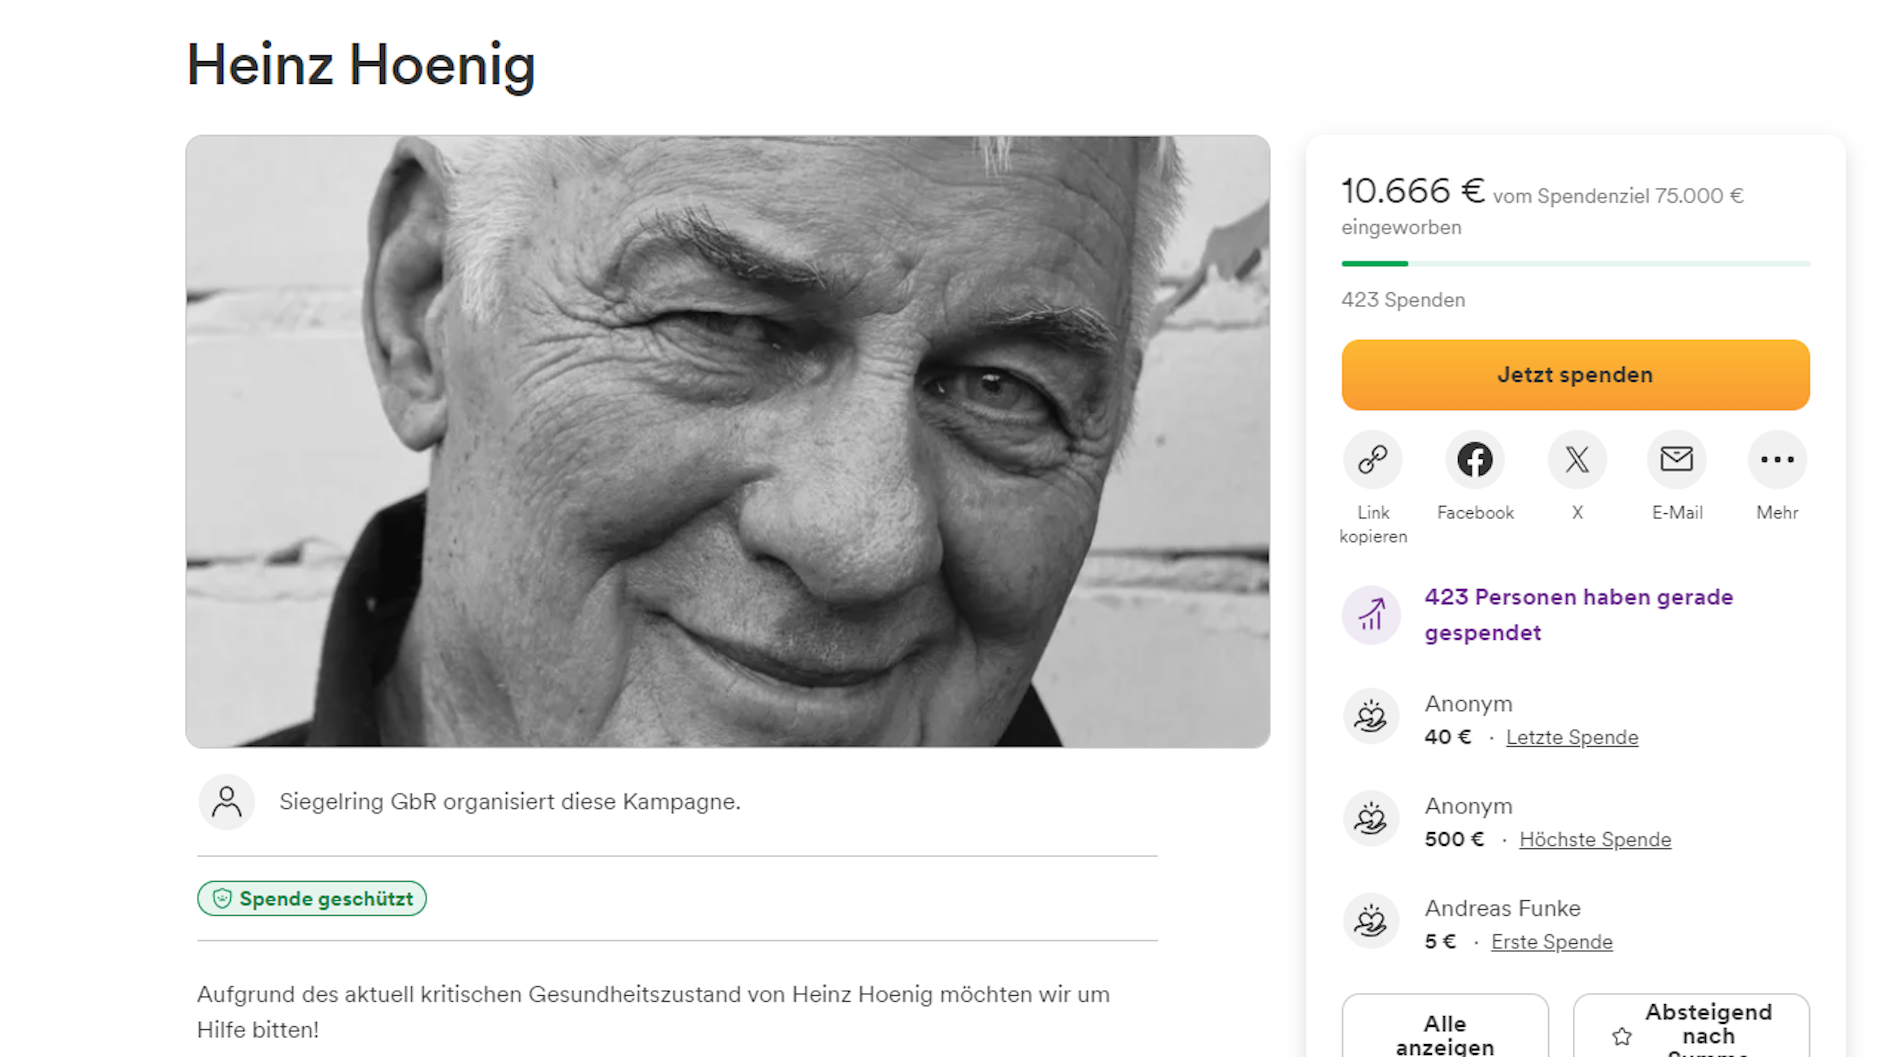Open Mehr sharing options icon
1880x1057 pixels.
1776,460
